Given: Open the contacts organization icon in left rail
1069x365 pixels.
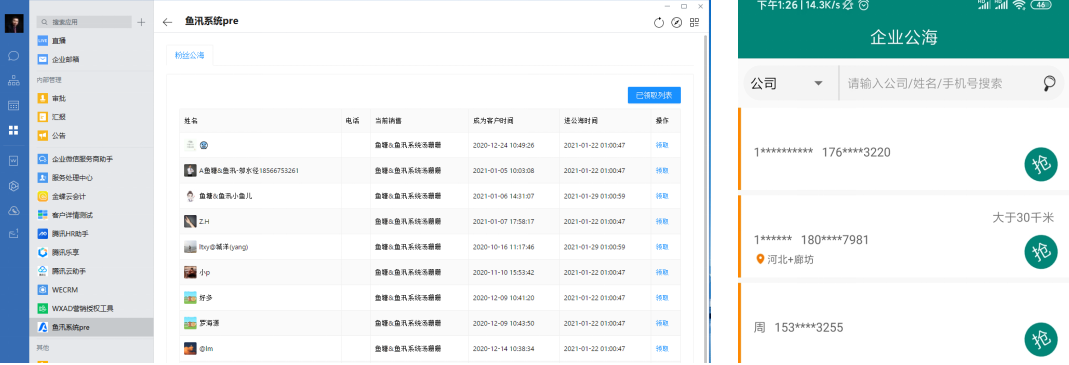Looking at the screenshot, I should pos(14,81).
